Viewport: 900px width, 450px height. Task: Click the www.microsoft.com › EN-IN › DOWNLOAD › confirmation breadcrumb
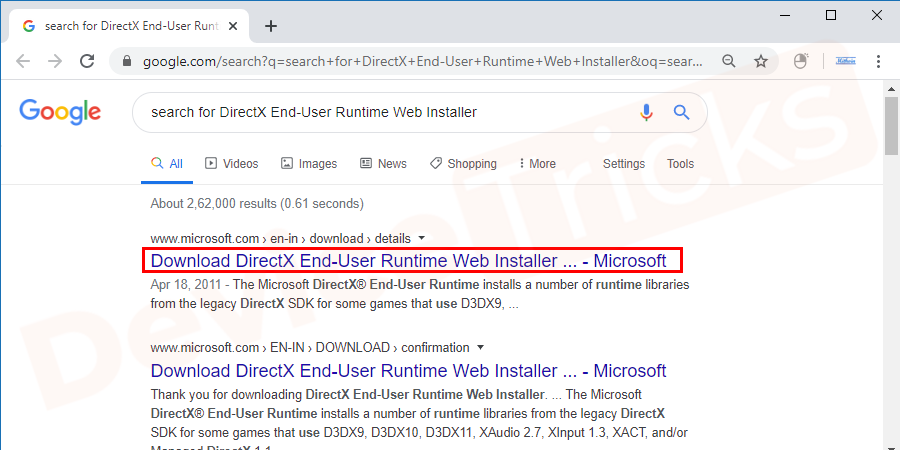point(310,347)
